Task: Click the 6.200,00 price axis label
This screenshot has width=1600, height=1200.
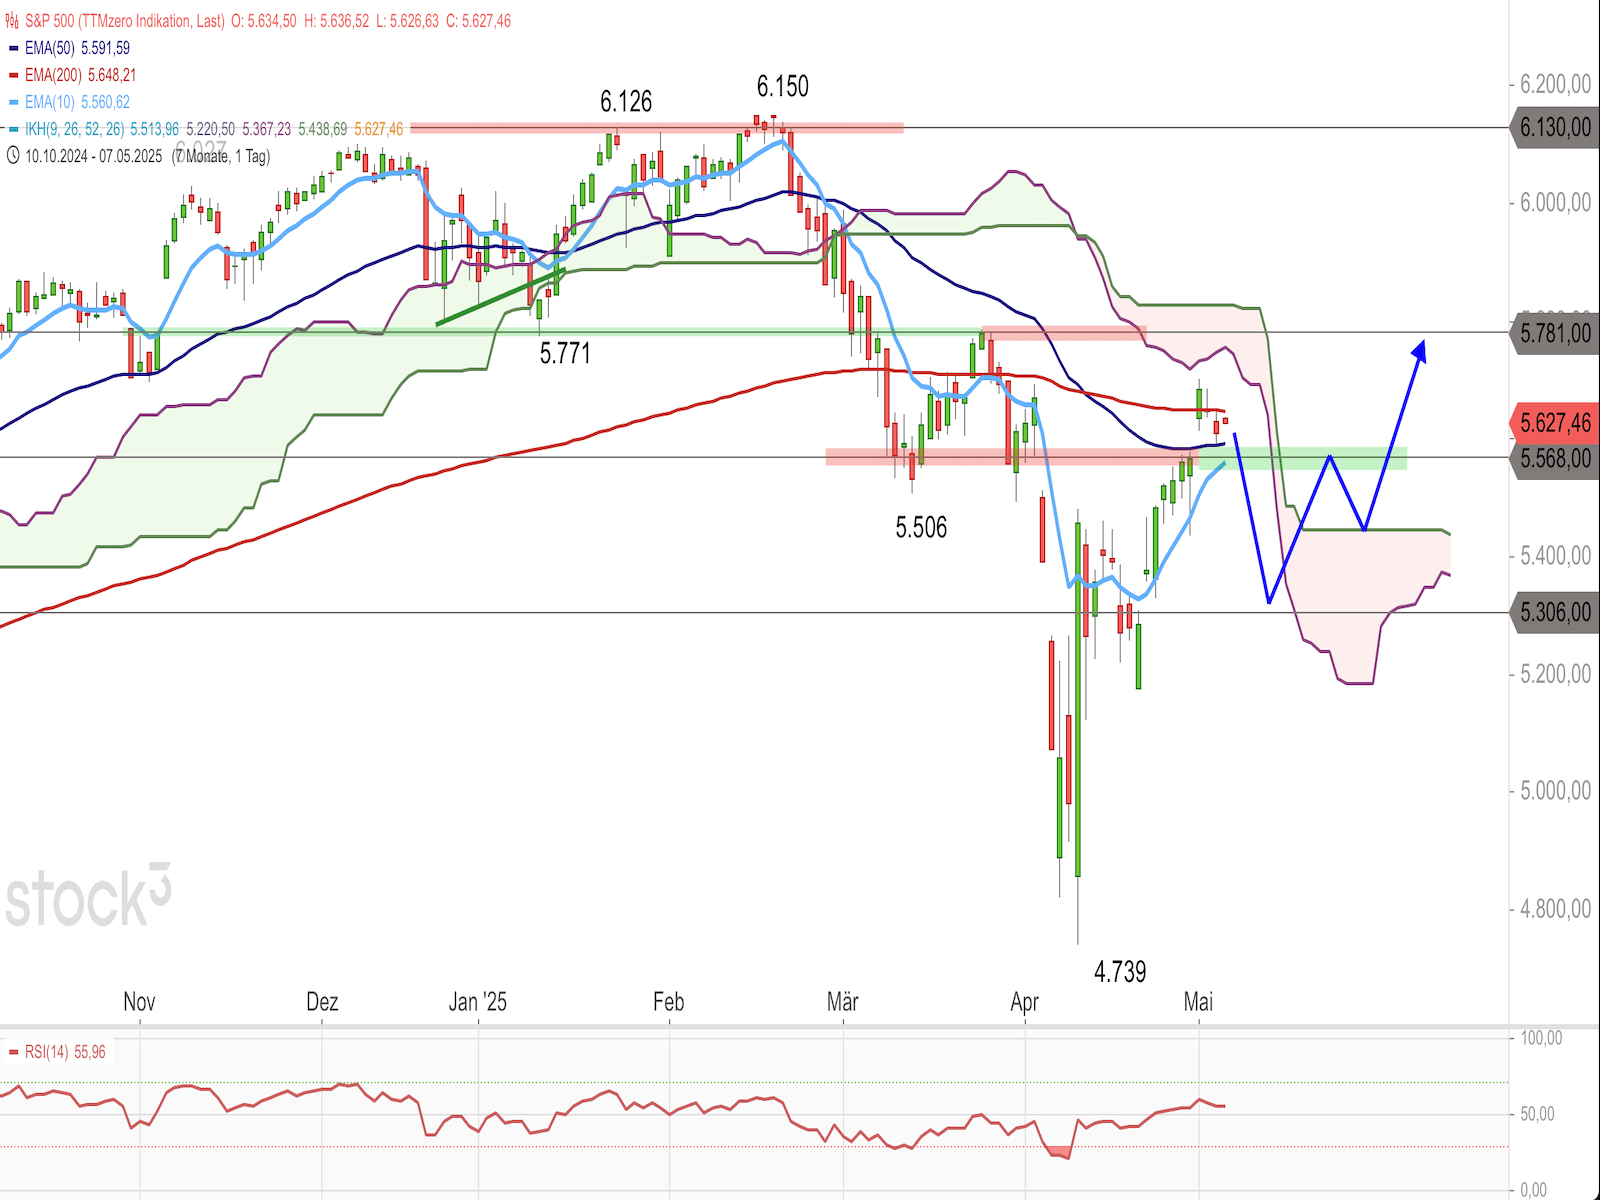Action: [x=1556, y=84]
